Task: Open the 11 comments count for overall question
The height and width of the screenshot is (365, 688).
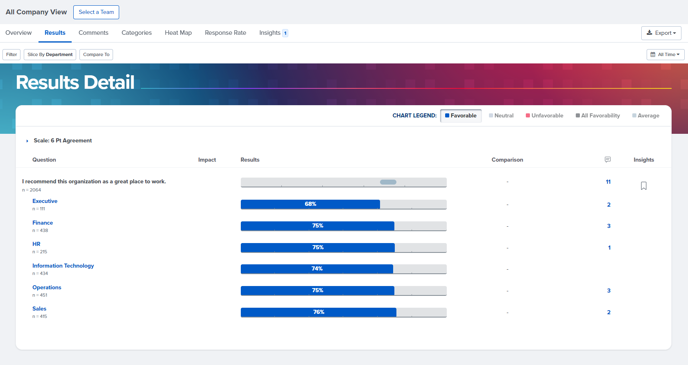Action: pos(608,182)
